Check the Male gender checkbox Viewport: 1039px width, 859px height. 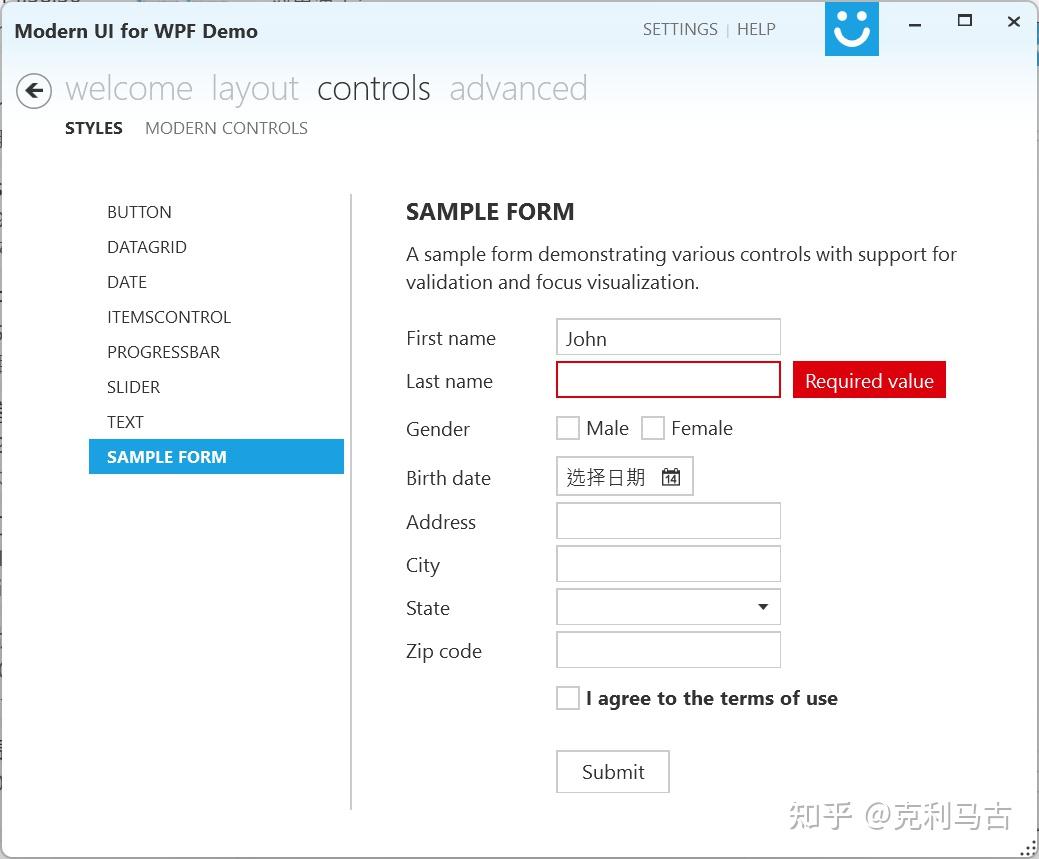(x=567, y=427)
